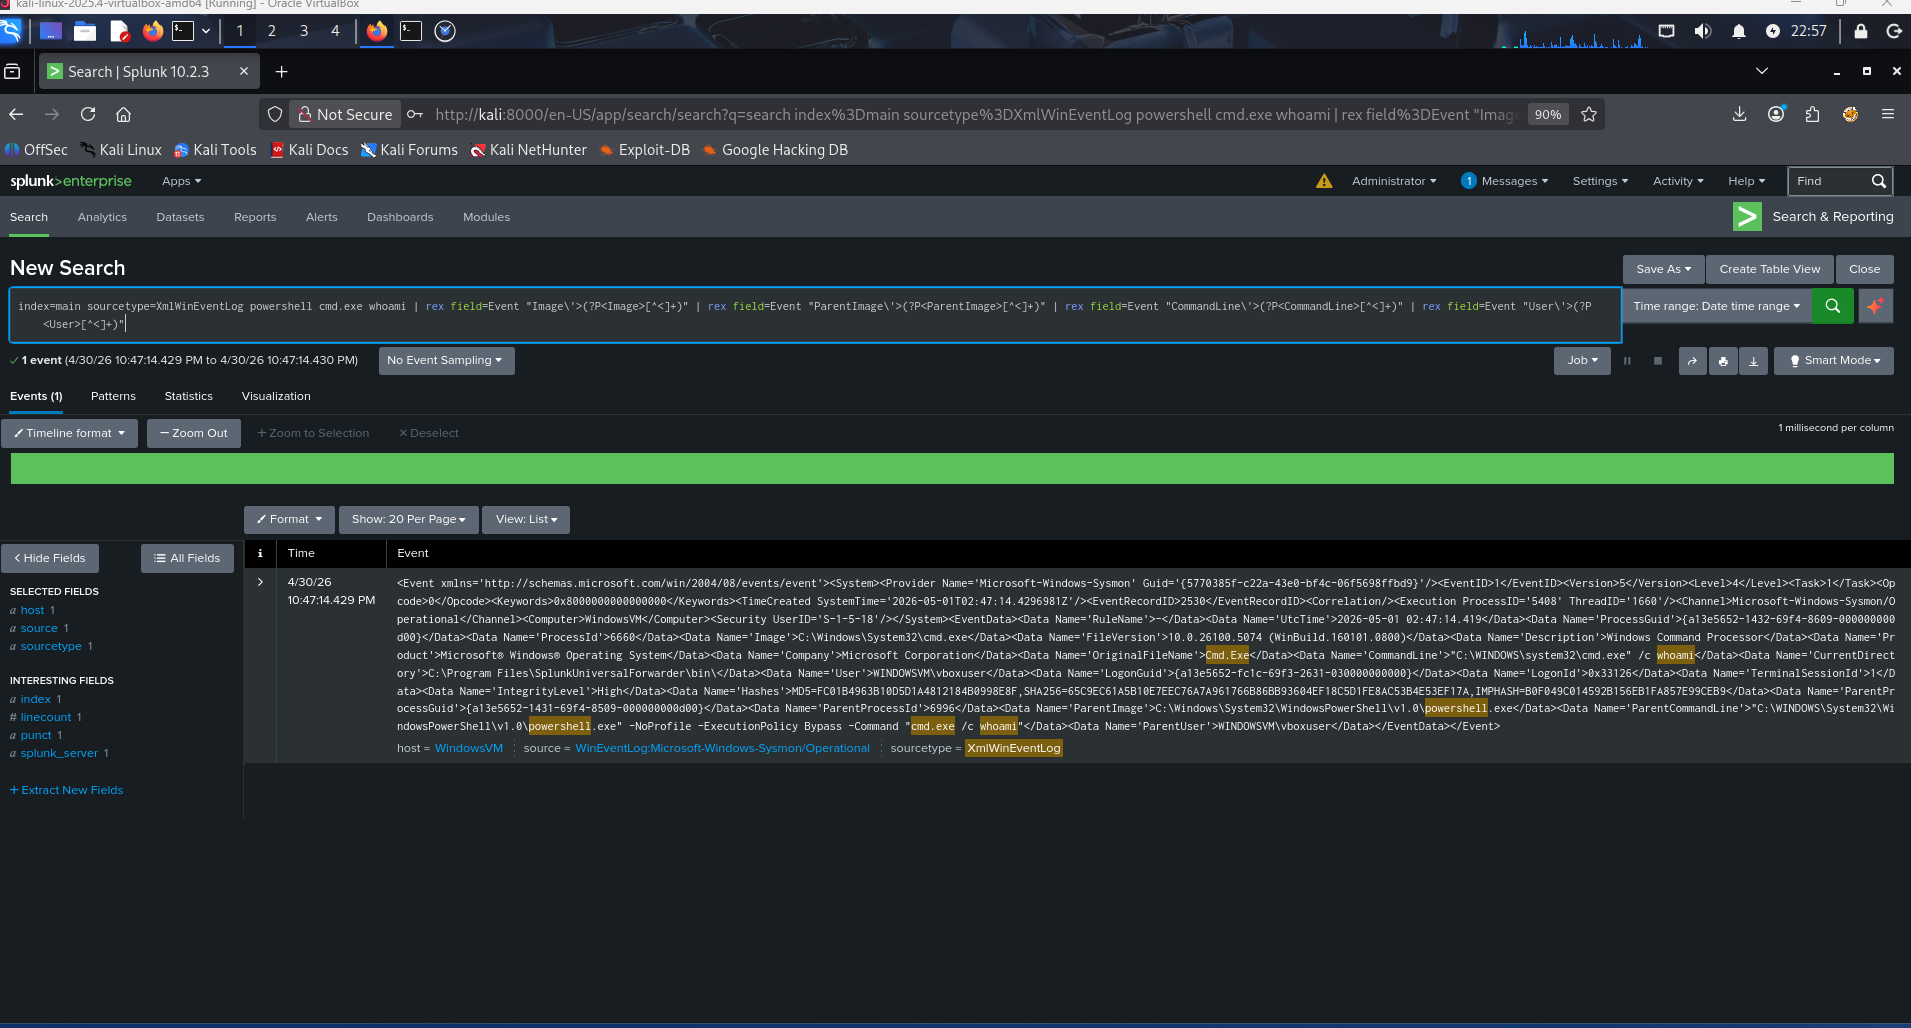Open Firefox downloads panel
The width and height of the screenshot is (1911, 1028).
[1740, 114]
